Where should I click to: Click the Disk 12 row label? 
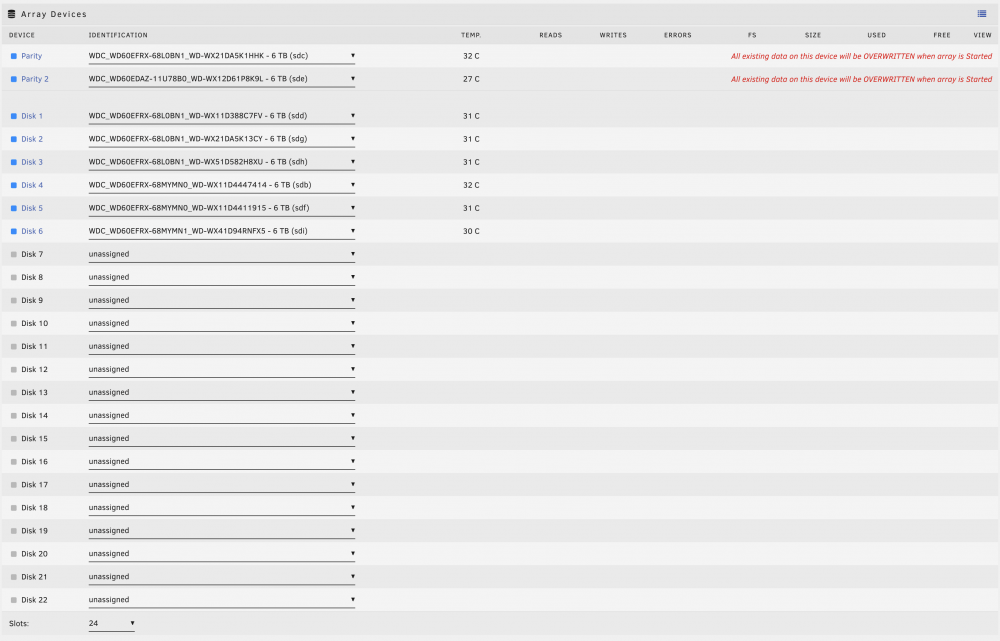point(34,369)
